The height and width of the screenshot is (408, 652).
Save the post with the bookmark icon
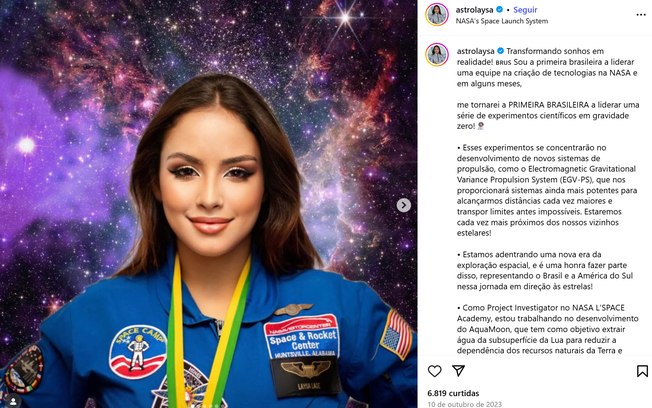coord(642,371)
